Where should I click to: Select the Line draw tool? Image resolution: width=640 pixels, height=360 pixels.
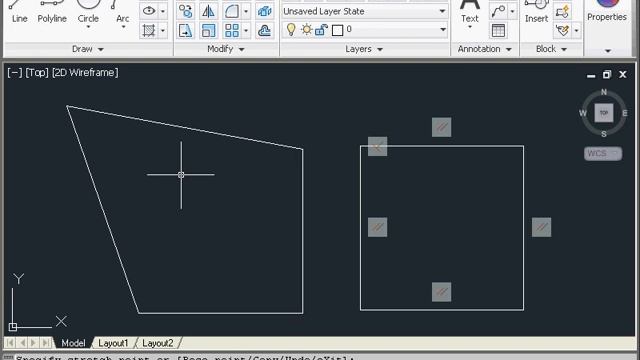[19, 12]
